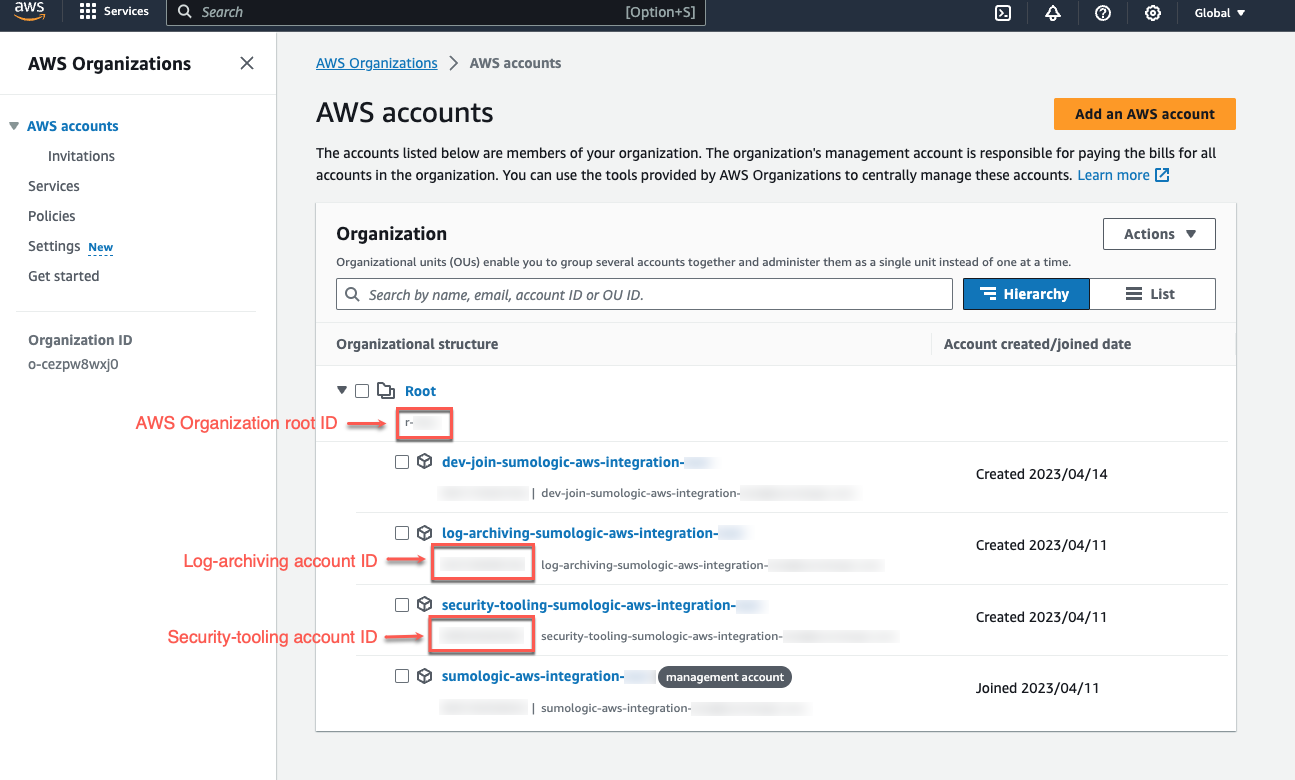Select the security-tooling account checkbox
The height and width of the screenshot is (780, 1295).
[x=402, y=604]
